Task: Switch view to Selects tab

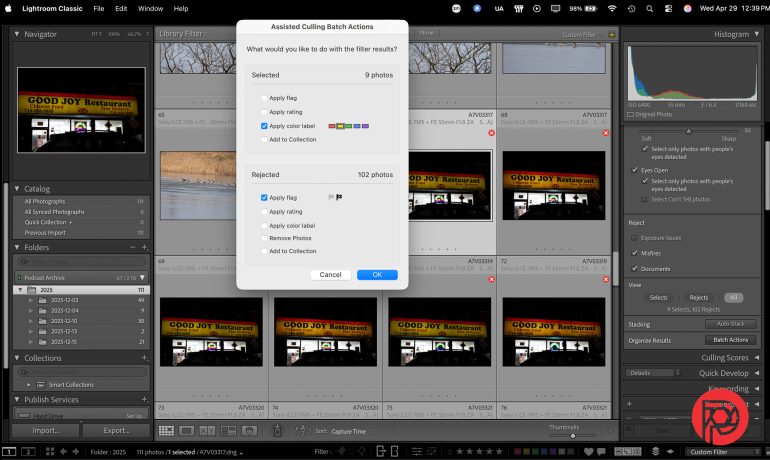Action: 658,298
